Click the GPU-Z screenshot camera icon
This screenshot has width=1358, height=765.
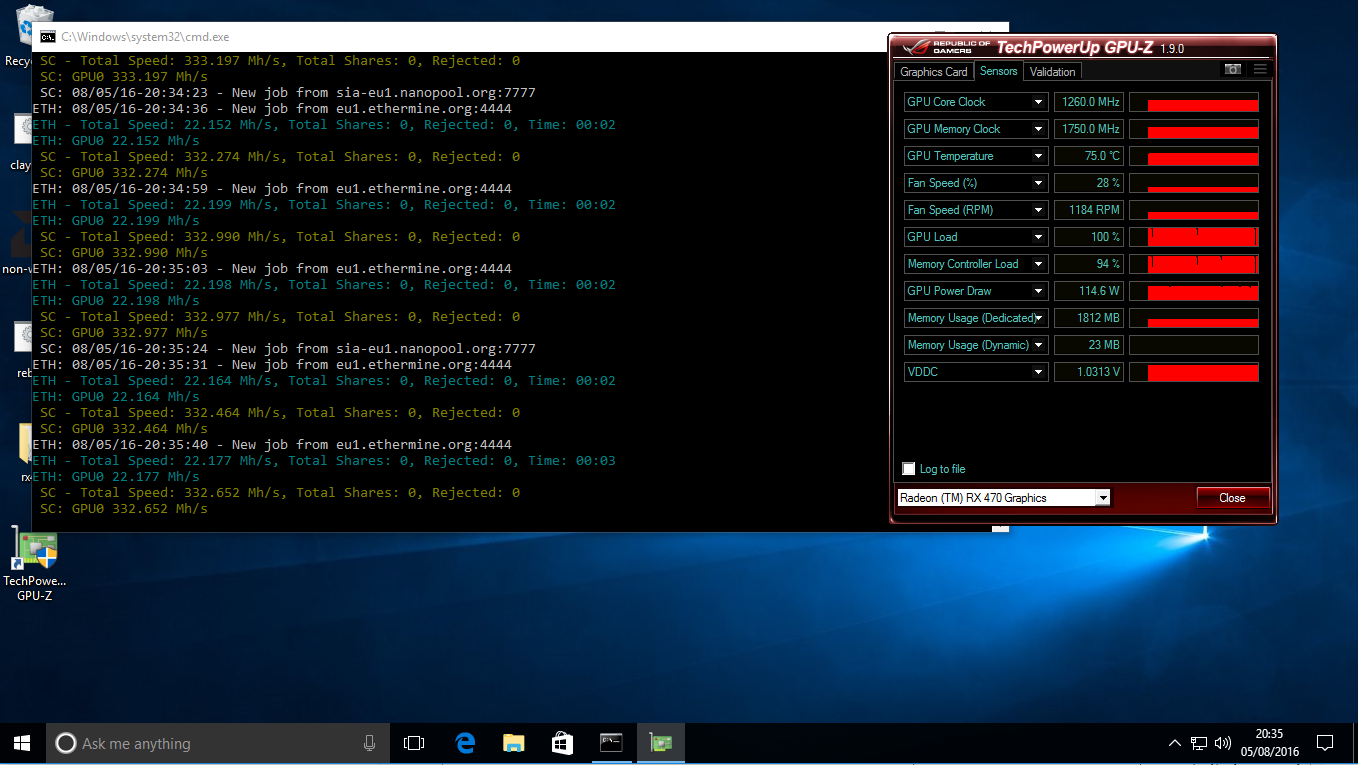tap(1233, 69)
